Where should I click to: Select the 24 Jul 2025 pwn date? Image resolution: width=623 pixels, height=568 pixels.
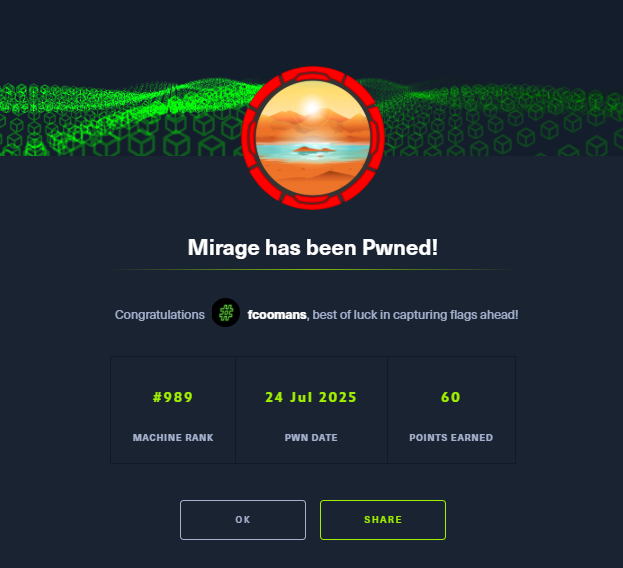[x=311, y=397]
